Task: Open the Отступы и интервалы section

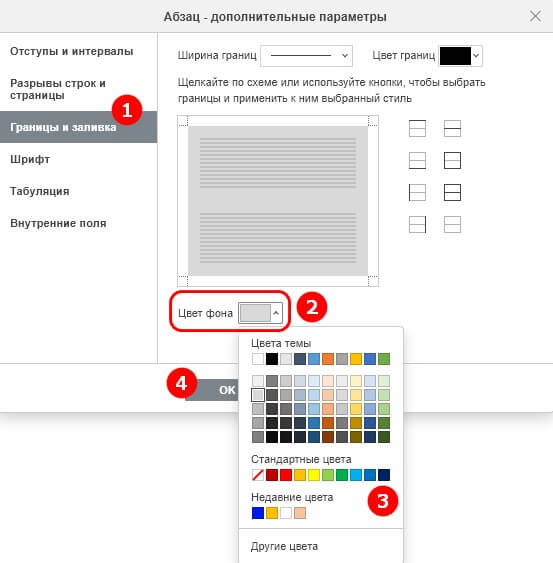Action: (x=71, y=51)
